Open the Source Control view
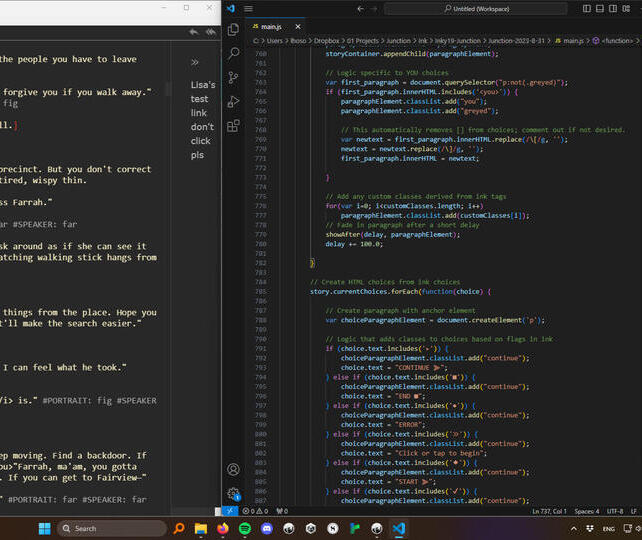 (233, 78)
